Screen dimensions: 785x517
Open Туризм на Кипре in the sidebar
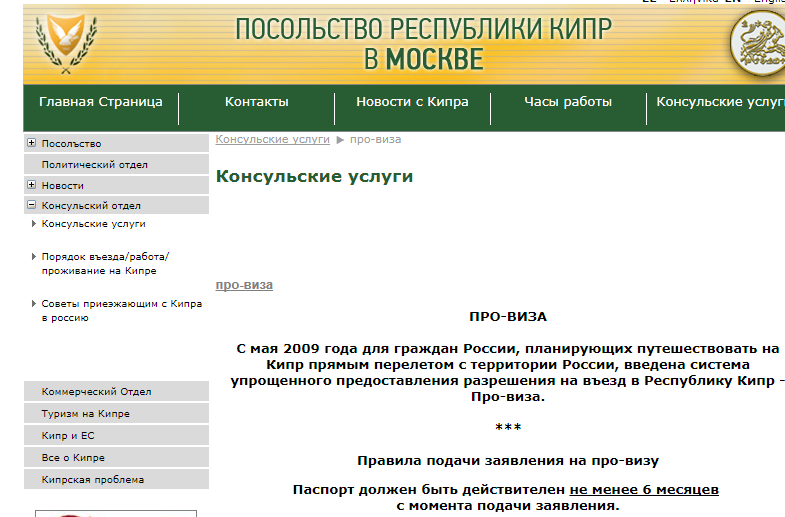click(116, 413)
